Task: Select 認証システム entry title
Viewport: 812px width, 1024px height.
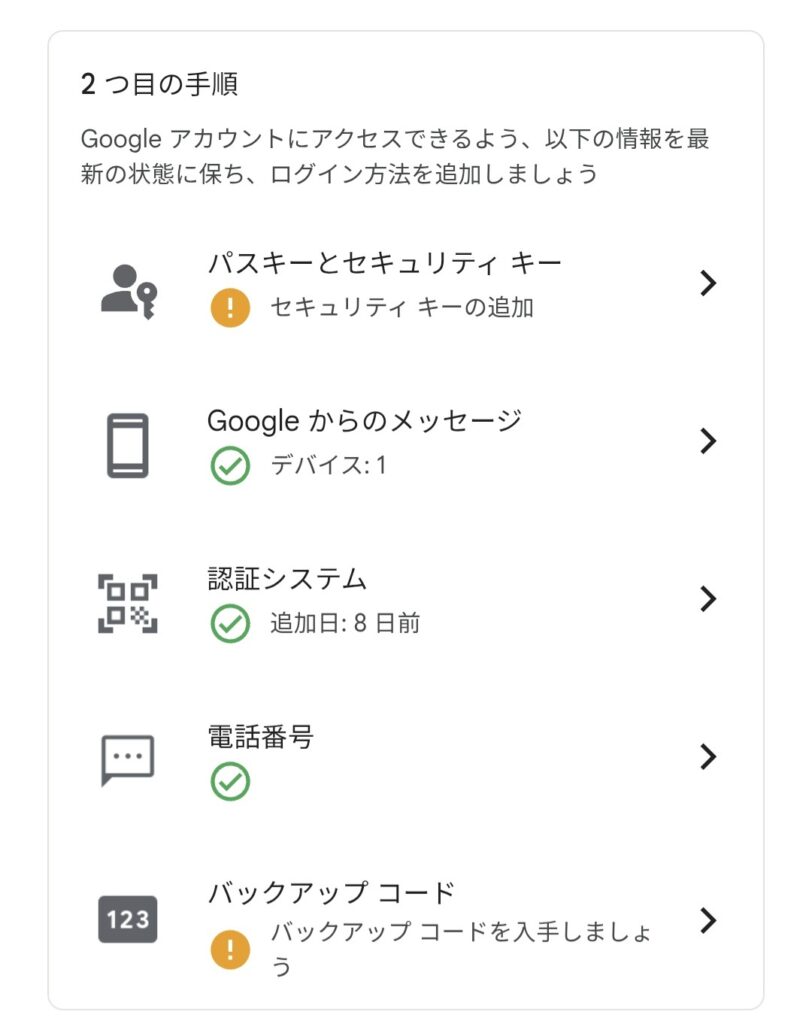Action: pyautogui.click(x=287, y=579)
